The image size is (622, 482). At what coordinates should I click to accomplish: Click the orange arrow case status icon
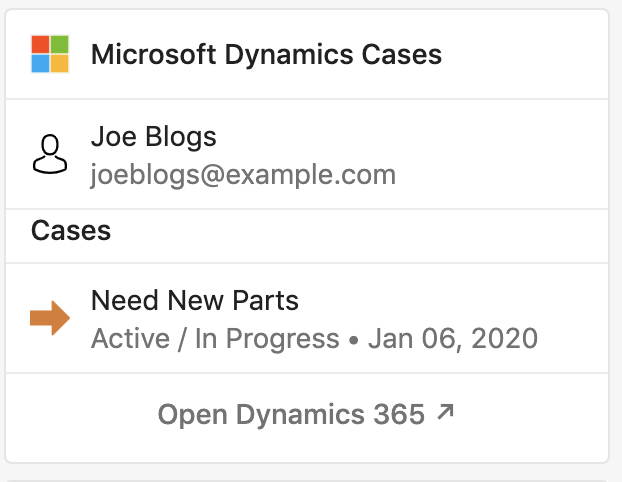pos(50,318)
